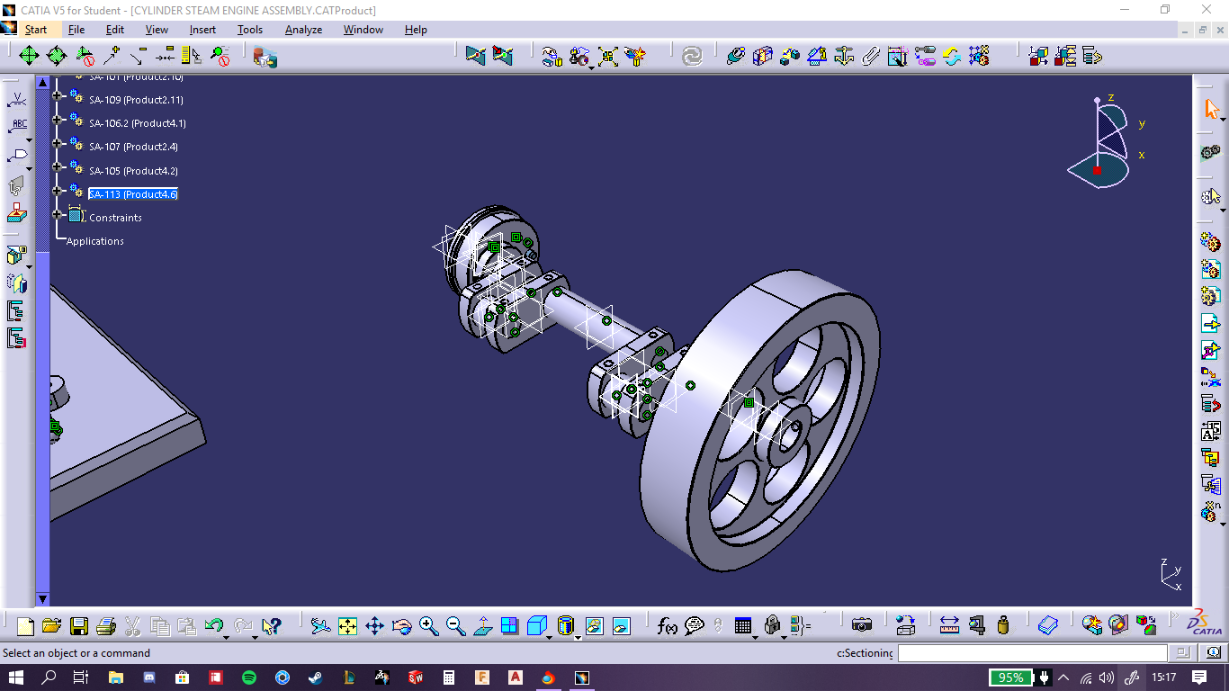This screenshot has height=691, width=1229.
Task: Click the tree scrollbar down arrow
Action: (x=43, y=599)
